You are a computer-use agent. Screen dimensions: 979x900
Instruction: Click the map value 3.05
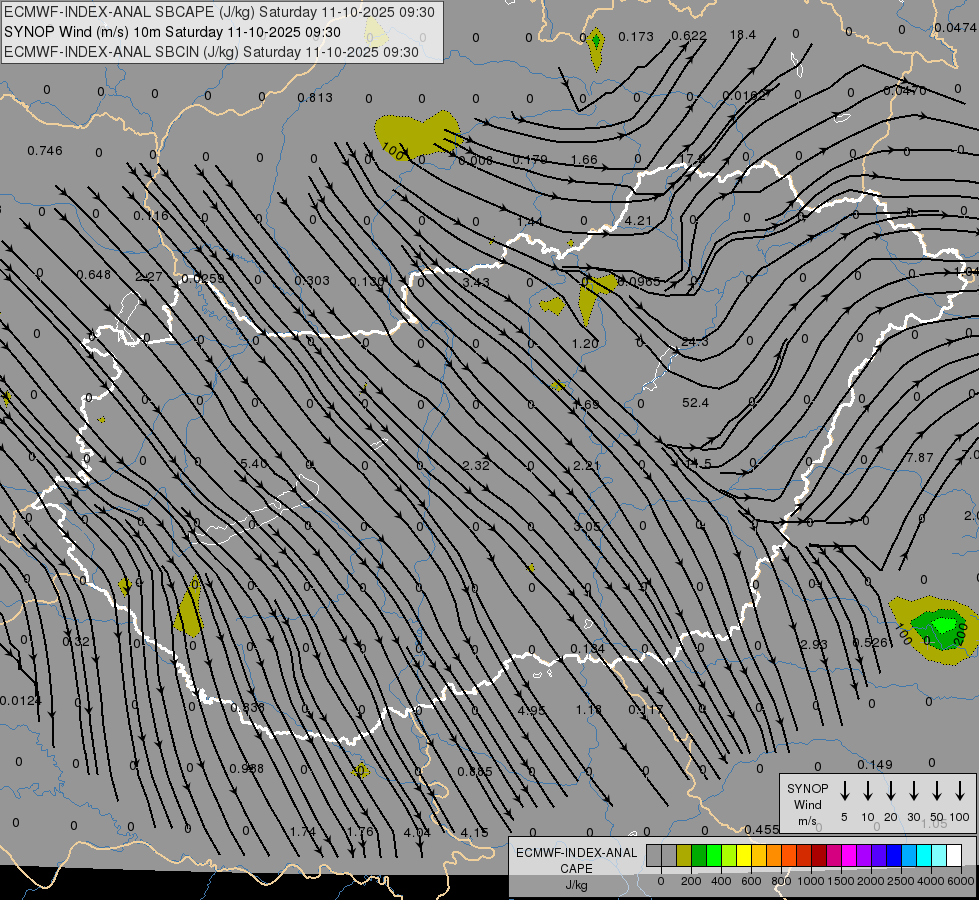(587, 527)
